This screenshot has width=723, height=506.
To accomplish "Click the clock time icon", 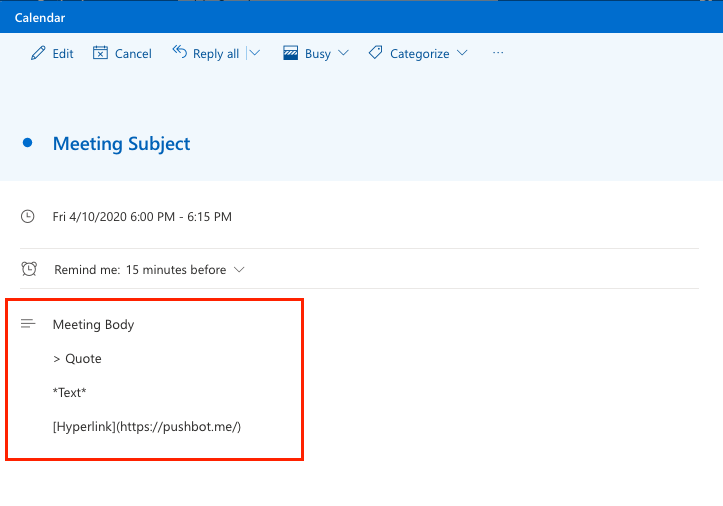I will [28, 216].
